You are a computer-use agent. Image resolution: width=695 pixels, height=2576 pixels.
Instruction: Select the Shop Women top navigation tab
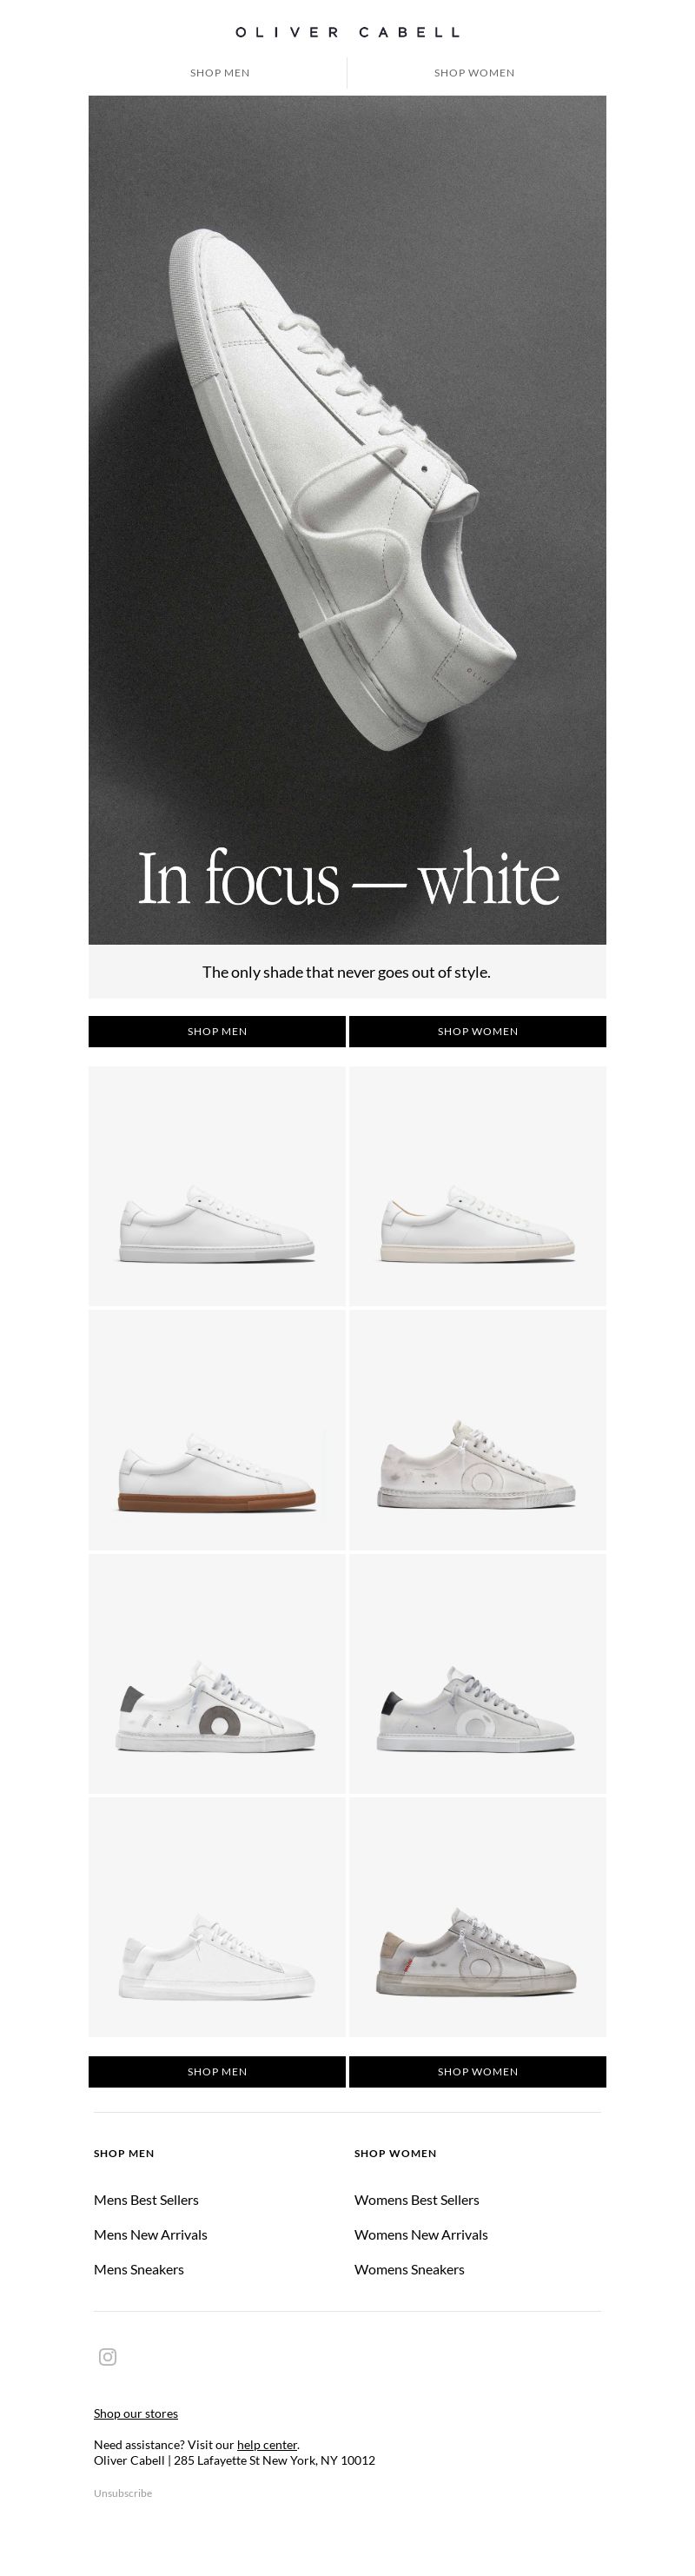475,73
